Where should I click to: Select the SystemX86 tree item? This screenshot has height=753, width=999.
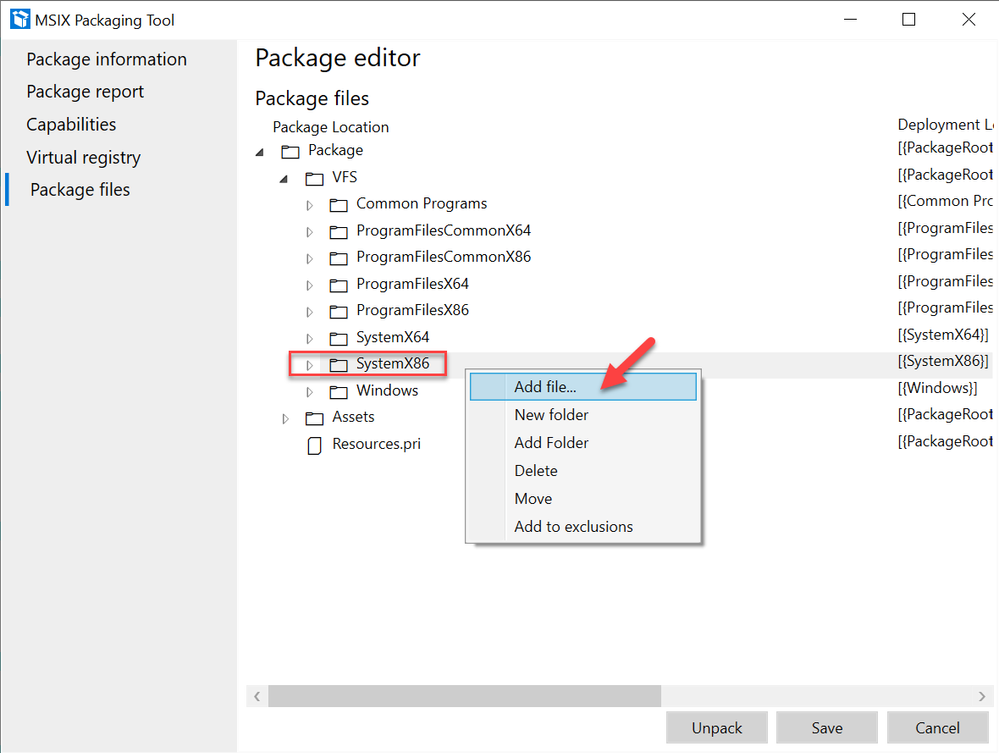coord(392,364)
